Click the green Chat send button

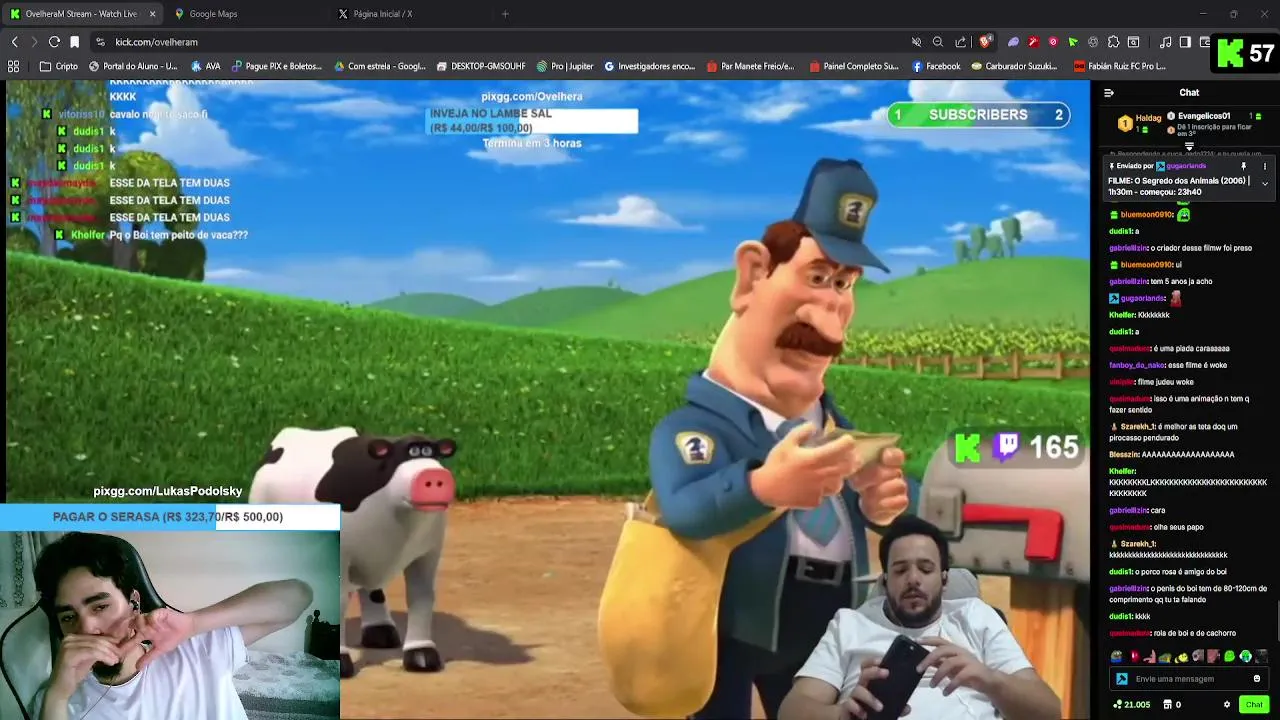click(1254, 705)
